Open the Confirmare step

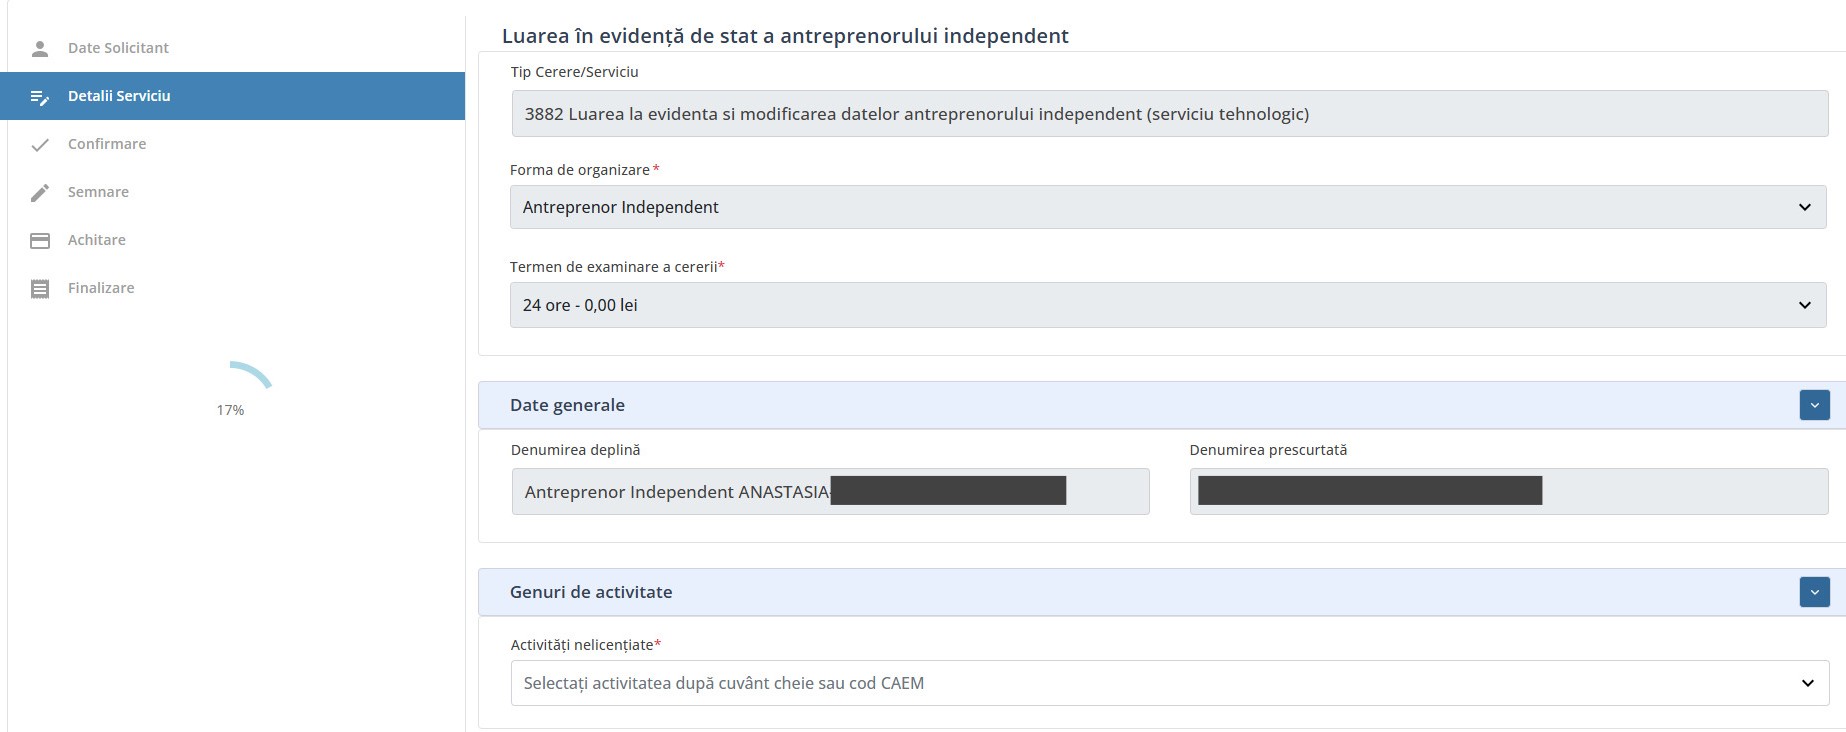coord(107,144)
